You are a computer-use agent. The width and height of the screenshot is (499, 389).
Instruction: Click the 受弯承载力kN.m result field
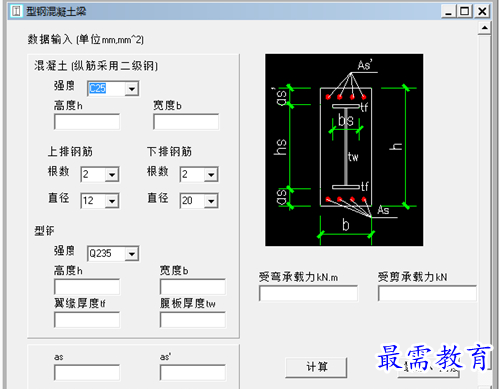pos(308,293)
